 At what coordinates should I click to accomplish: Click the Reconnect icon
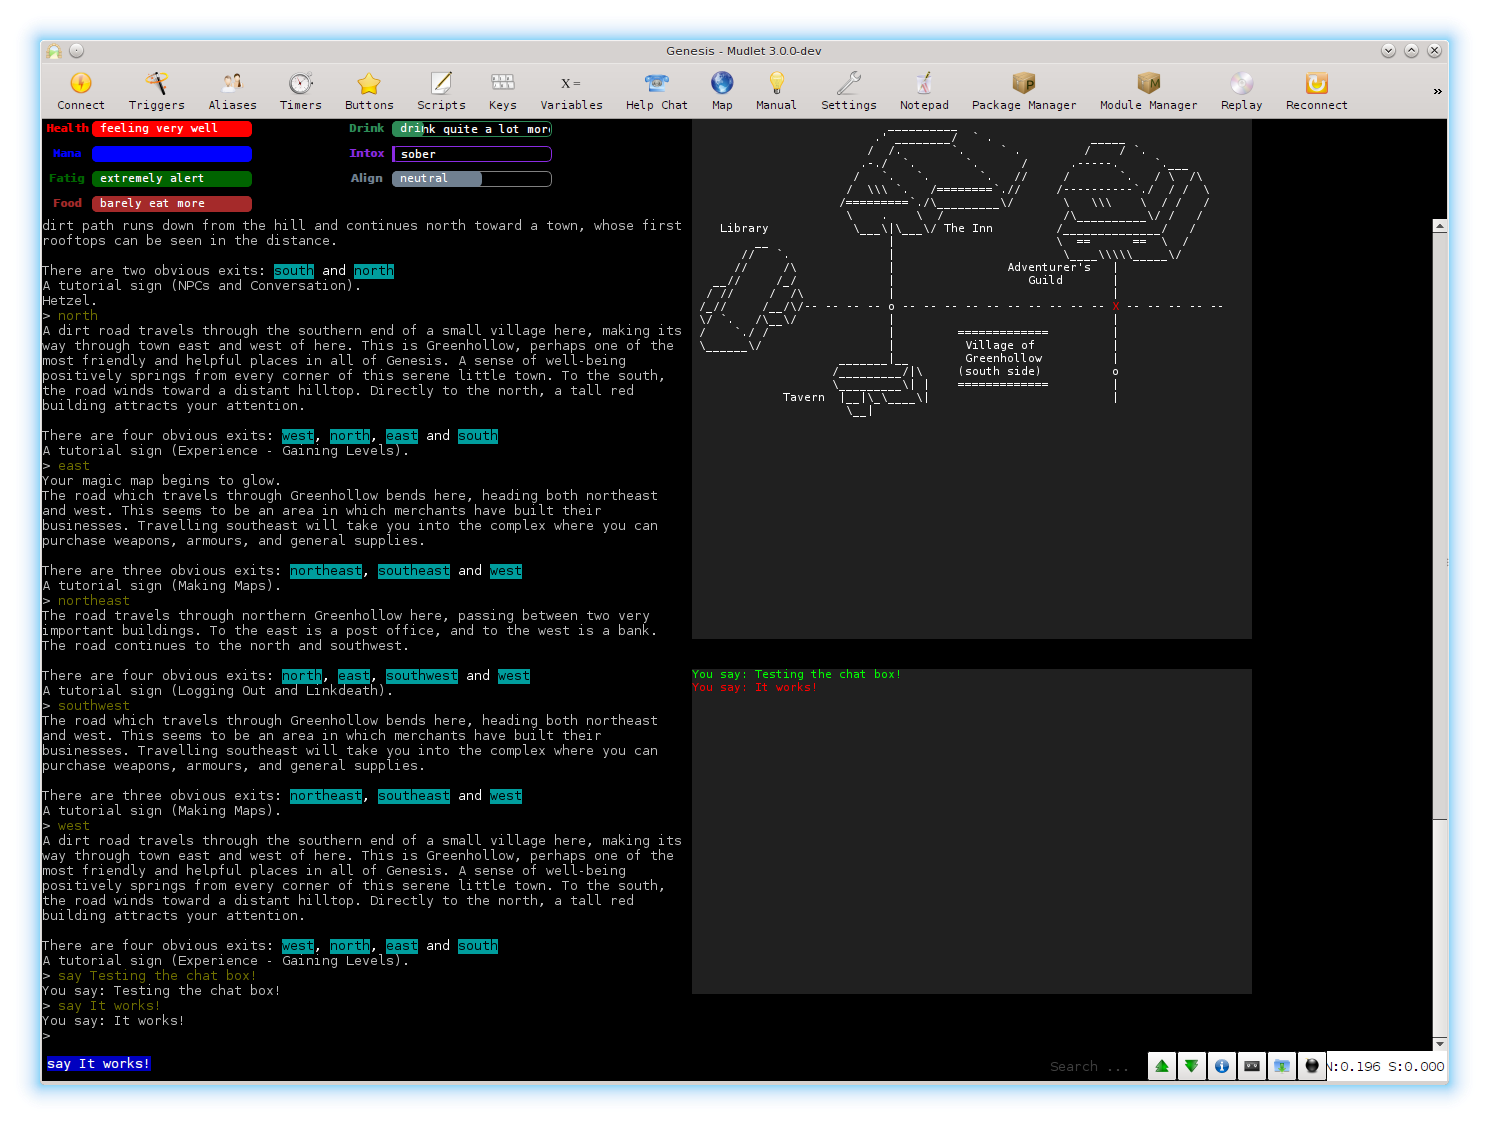[x=1316, y=91]
